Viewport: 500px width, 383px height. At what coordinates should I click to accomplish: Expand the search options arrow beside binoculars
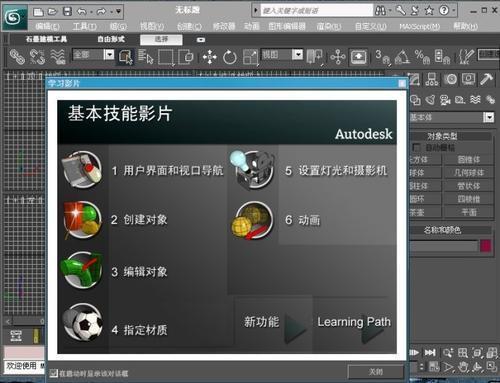[390, 11]
